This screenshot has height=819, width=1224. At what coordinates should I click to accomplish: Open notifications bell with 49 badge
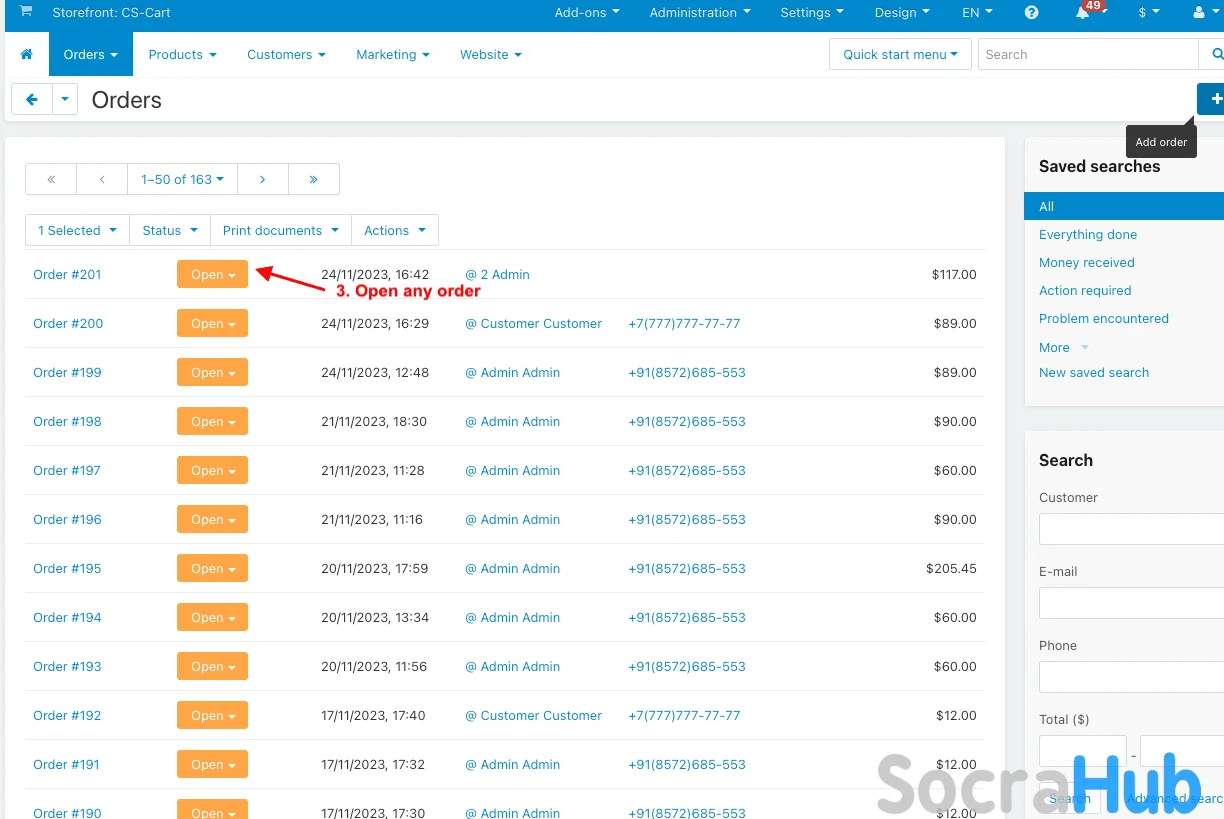1083,13
